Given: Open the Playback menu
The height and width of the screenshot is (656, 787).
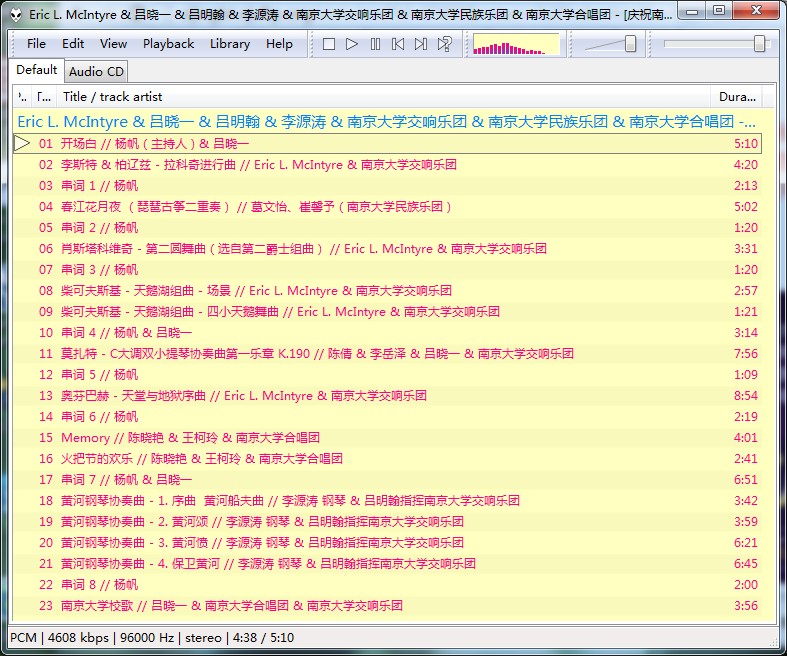Looking at the screenshot, I should click(x=168, y=44).
